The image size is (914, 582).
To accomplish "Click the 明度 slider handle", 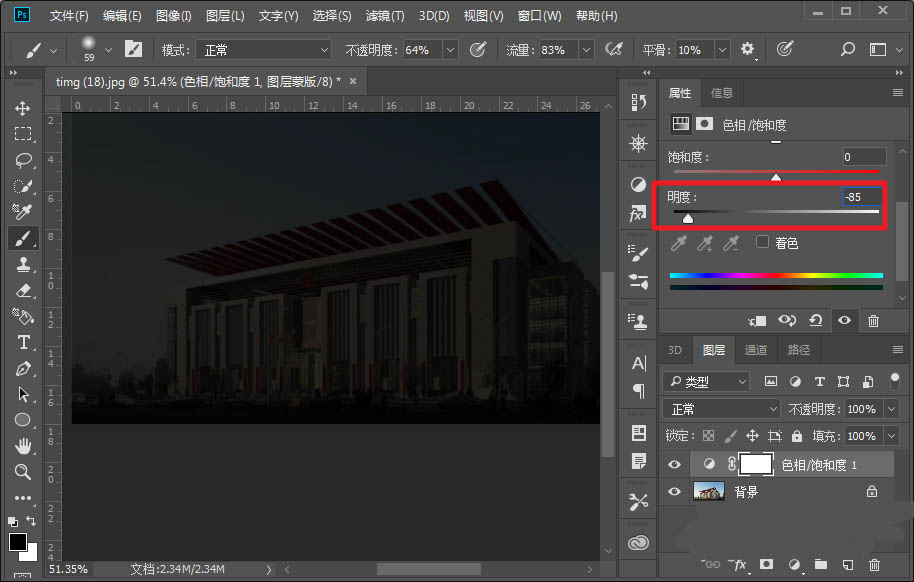I will [x=688, y=217].
